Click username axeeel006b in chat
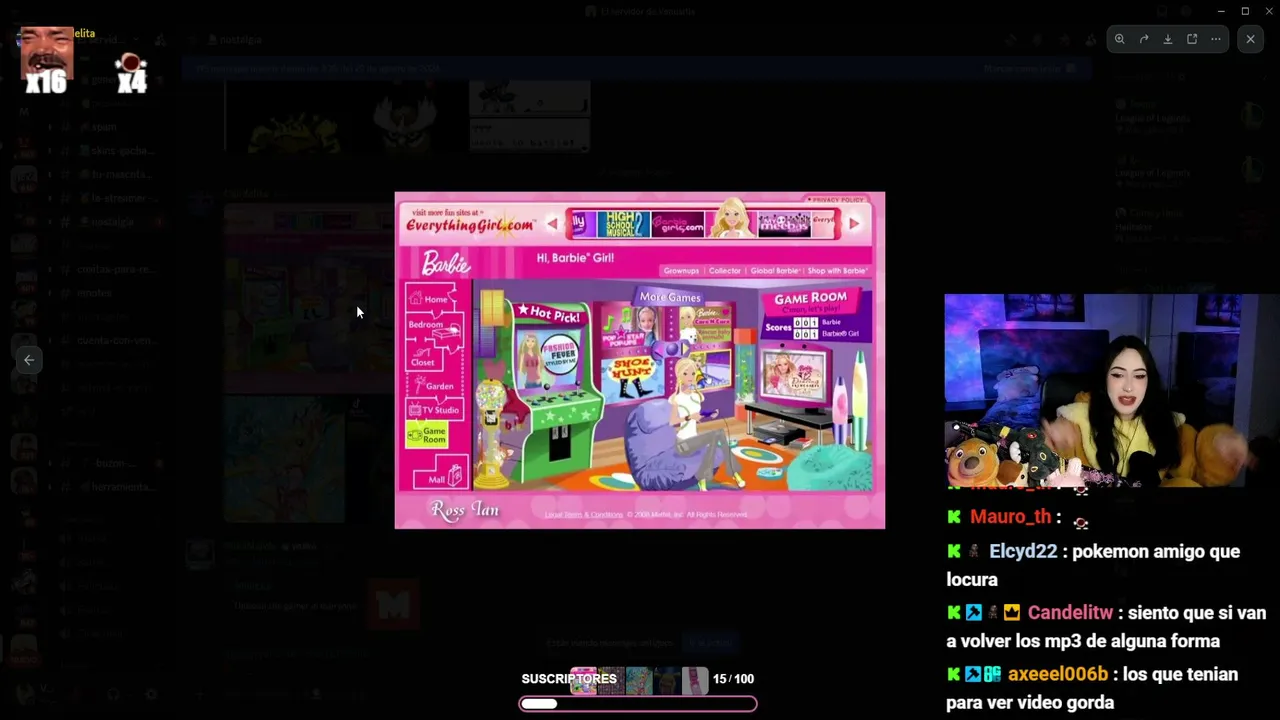The image size is (1280, 720). coord(1058,675)
